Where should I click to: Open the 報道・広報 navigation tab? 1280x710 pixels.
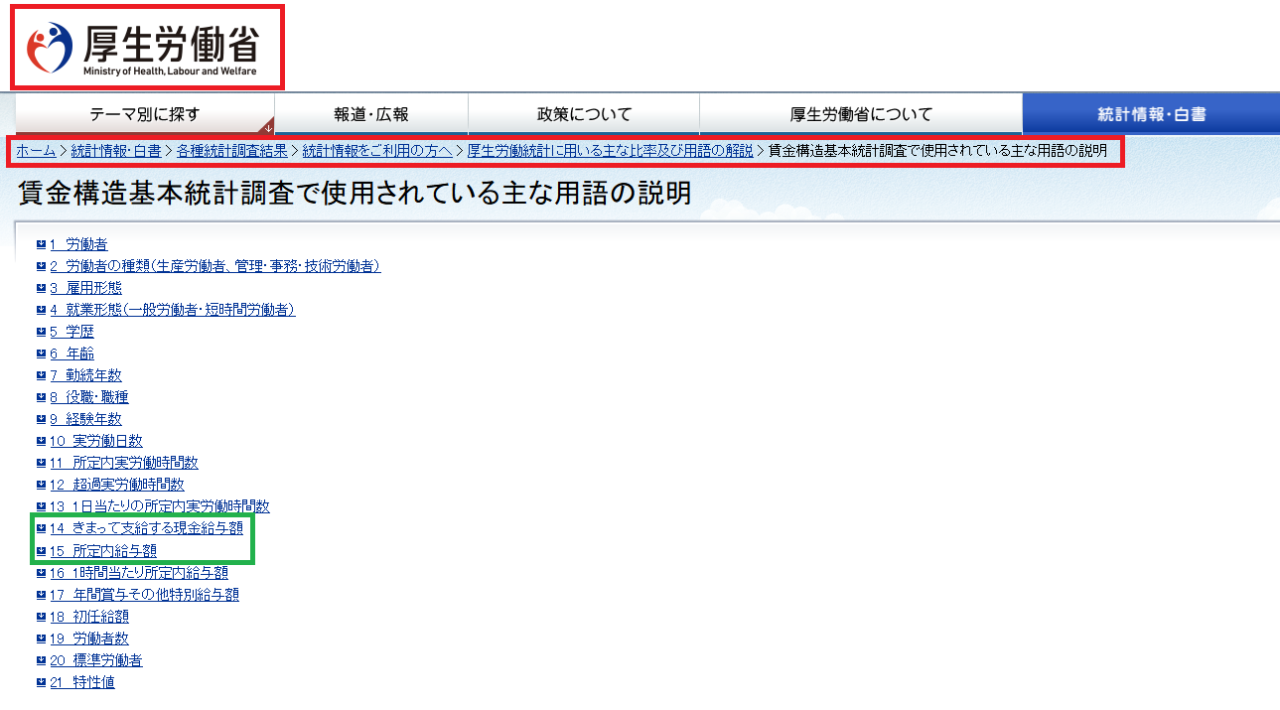point(371,114)
